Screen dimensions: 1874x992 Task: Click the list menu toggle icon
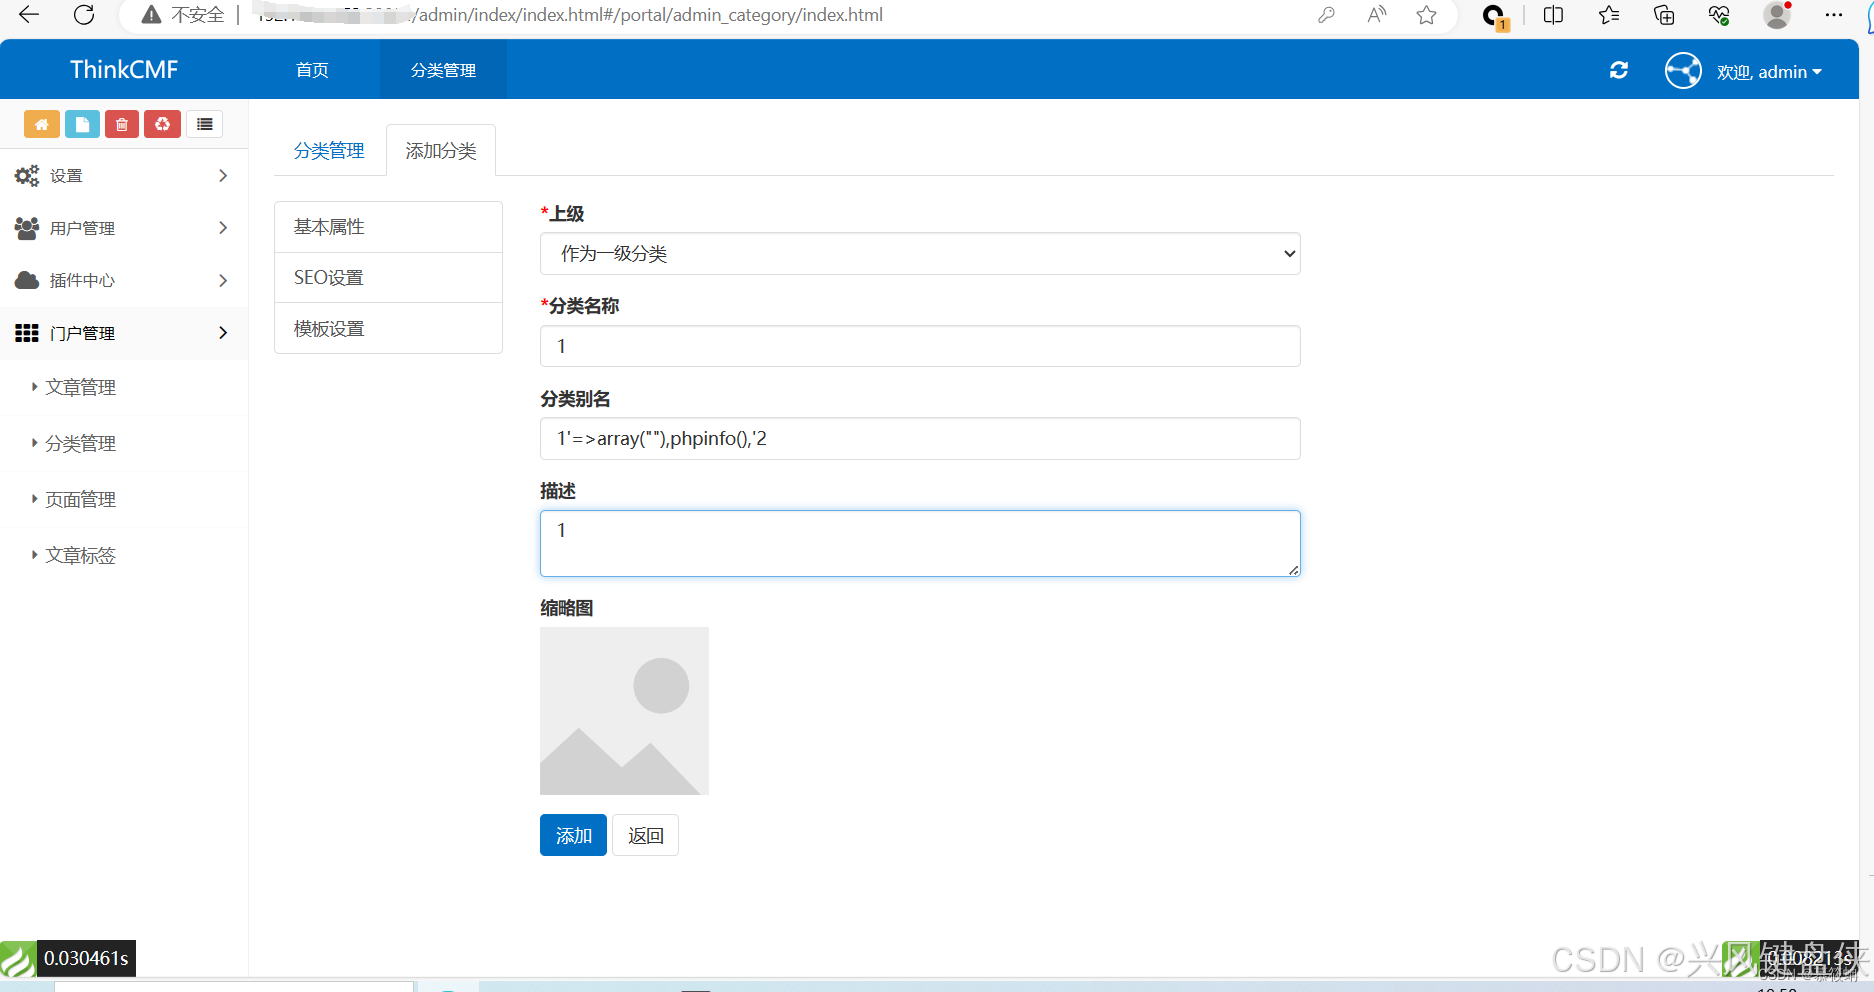[x=204, y=124]
